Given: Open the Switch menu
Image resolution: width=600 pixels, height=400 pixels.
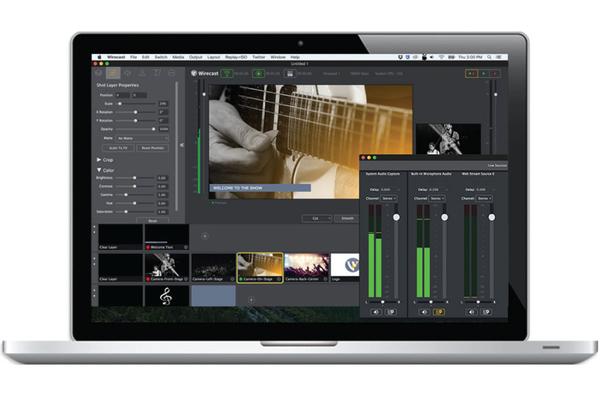Looking at the screenshot, I should coord(161,57).
